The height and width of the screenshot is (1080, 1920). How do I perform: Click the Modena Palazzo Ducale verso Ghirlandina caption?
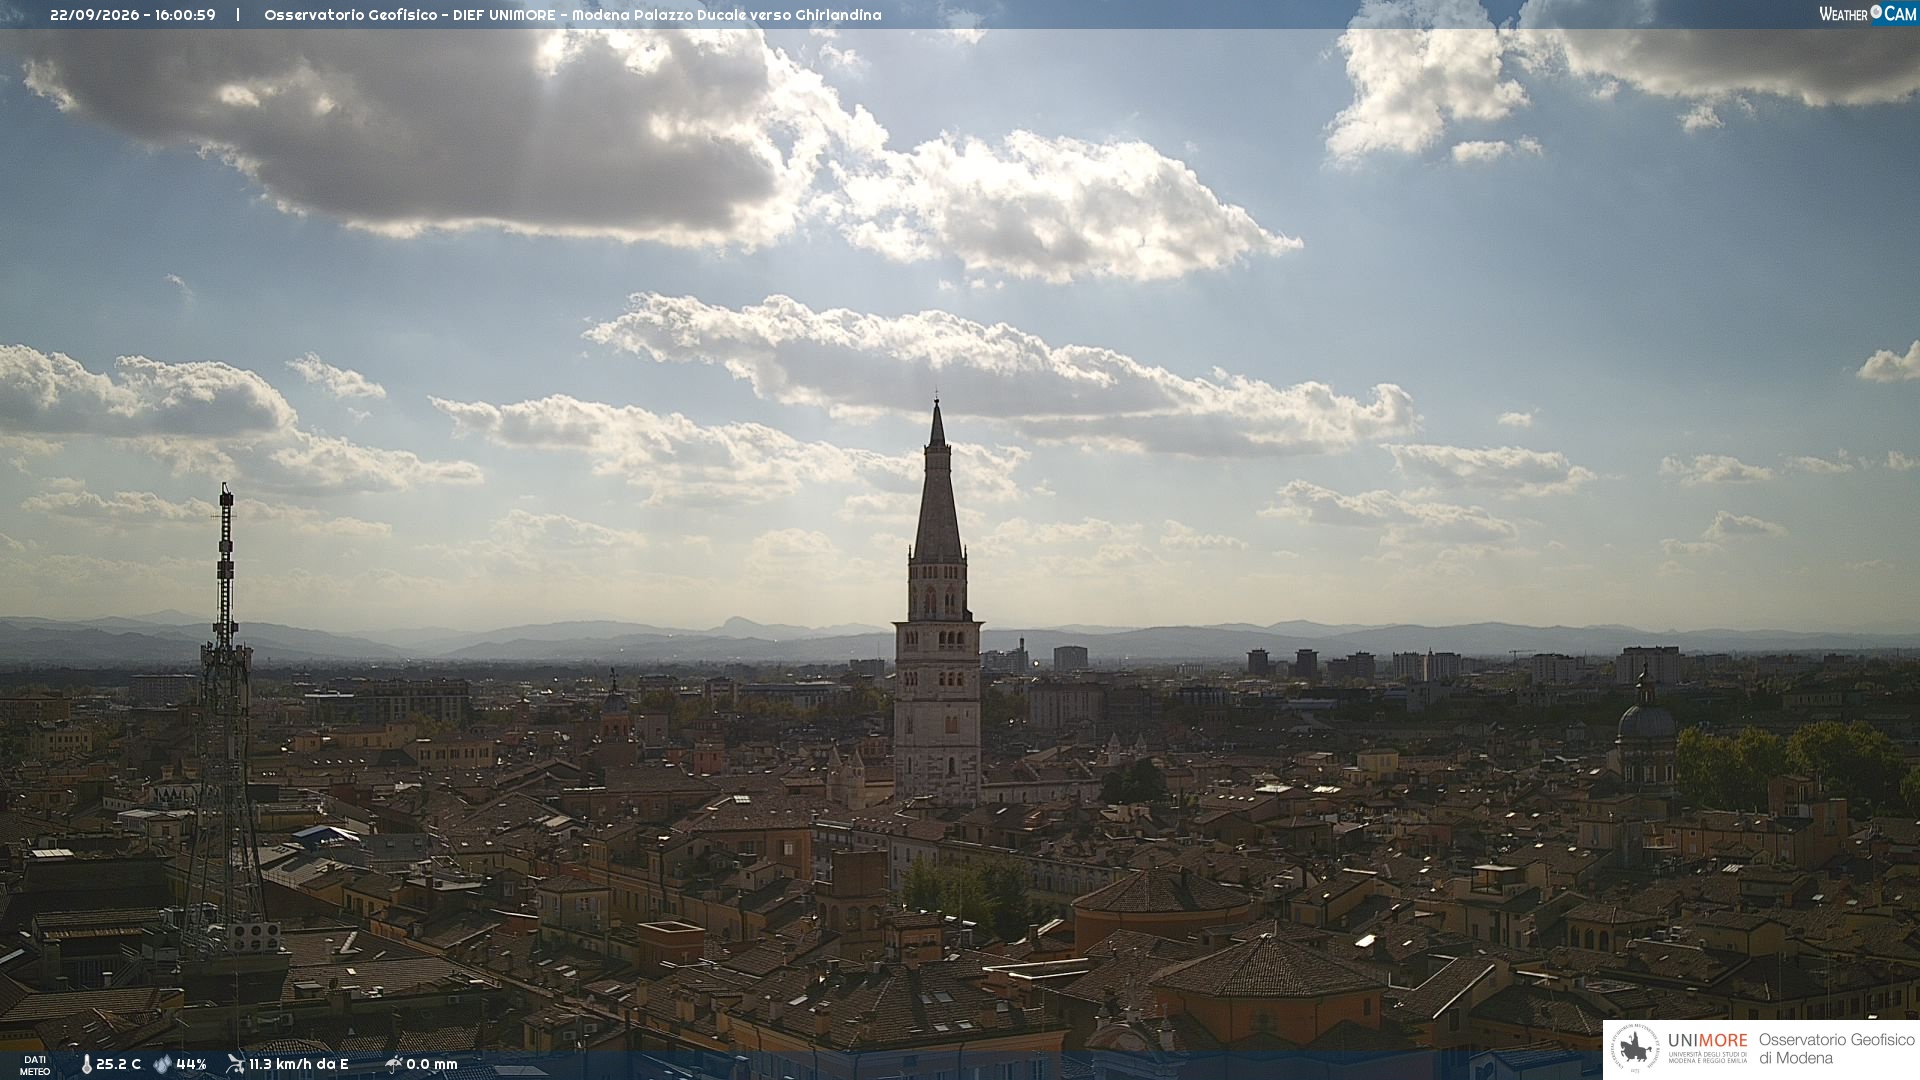(727, 15)
